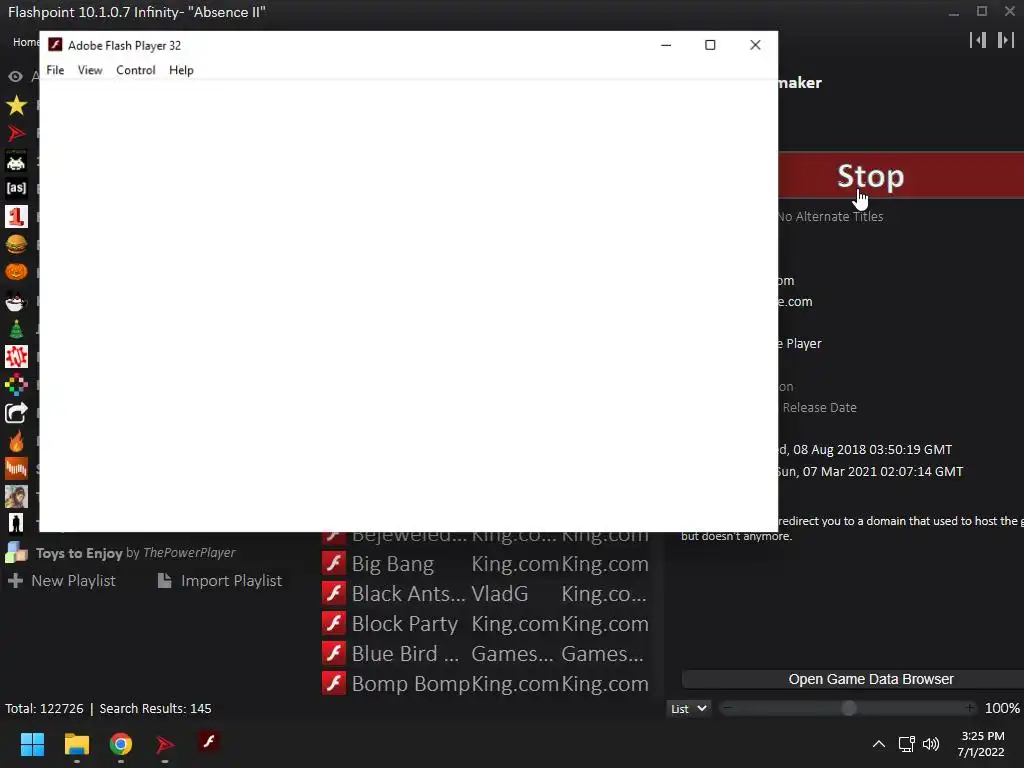Click the Flash icon beside Bomp Bomp

tap(334, 683)
